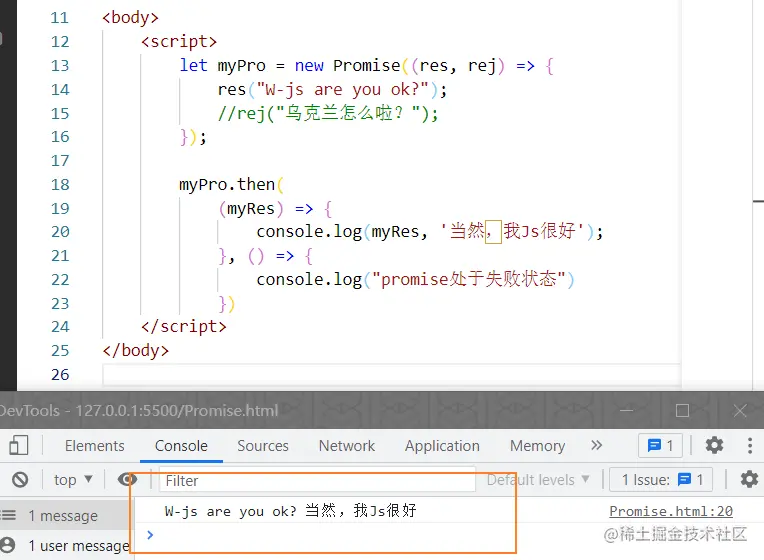764x560 pixels.
Task: Open the 1 Issue counter button
Action: pos(662,480)
